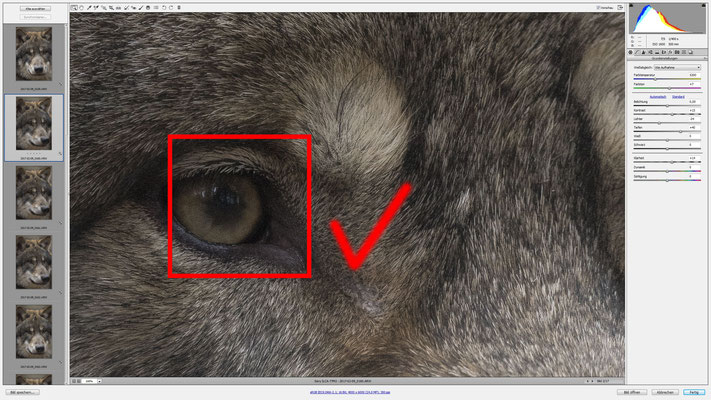The height and width of the screenshot is (400, 711).
Task: Click the Belichtung slider handle
Action: pos(667,105)
